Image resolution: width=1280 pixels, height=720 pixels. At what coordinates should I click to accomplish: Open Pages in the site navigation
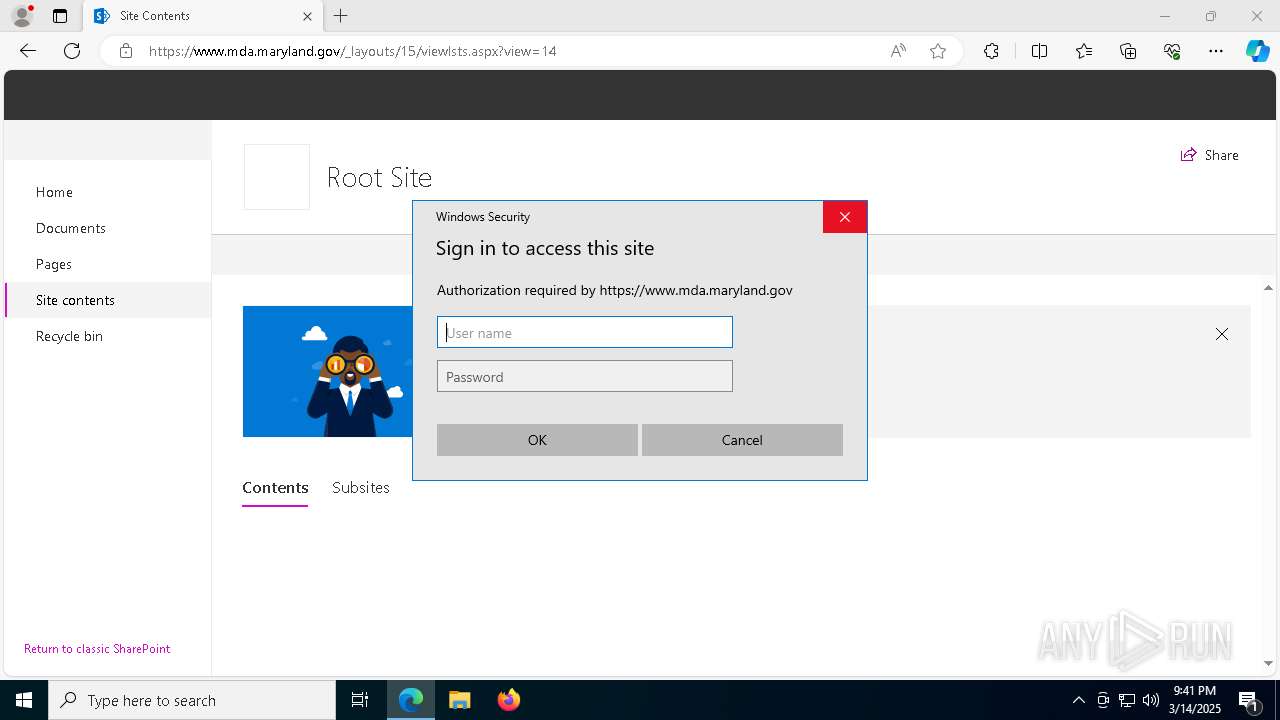(x=54, y=264)
